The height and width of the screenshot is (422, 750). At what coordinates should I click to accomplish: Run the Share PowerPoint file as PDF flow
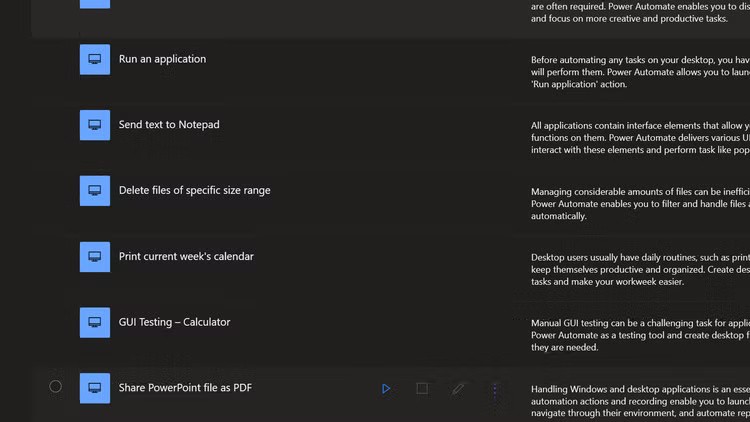point(386,388)
